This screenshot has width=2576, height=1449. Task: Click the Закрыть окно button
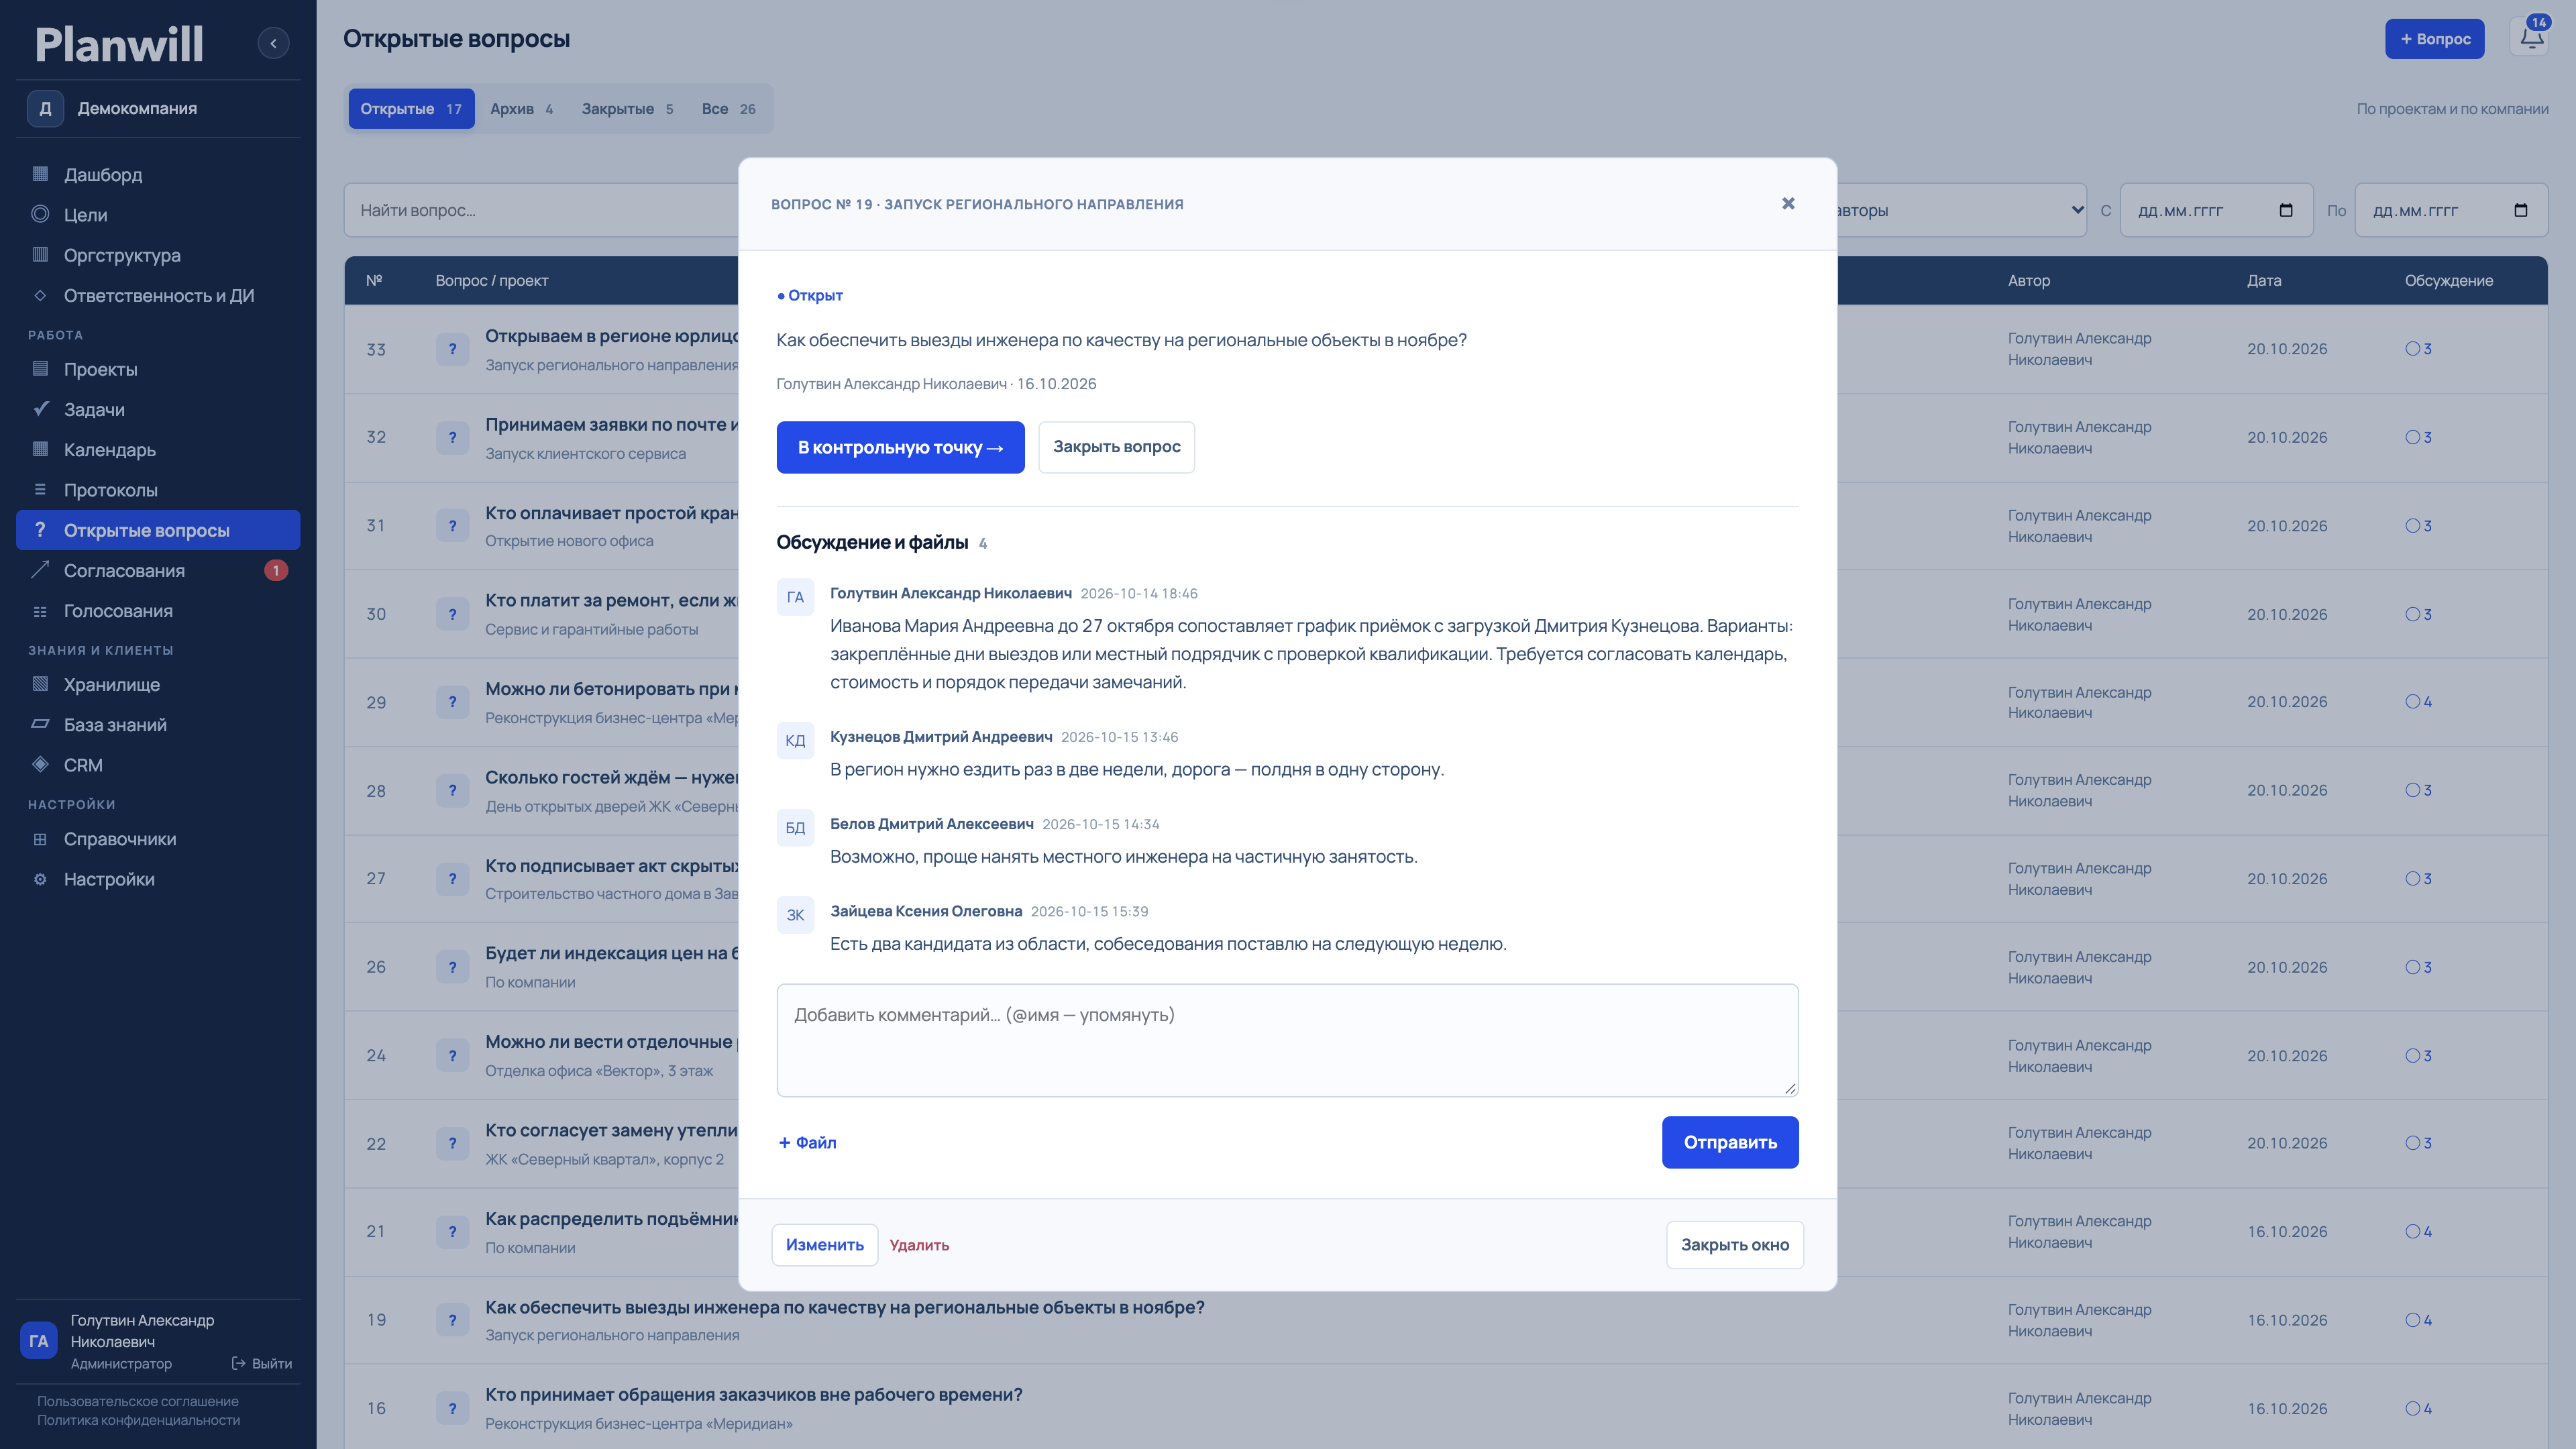(x=1735, y=1245)
